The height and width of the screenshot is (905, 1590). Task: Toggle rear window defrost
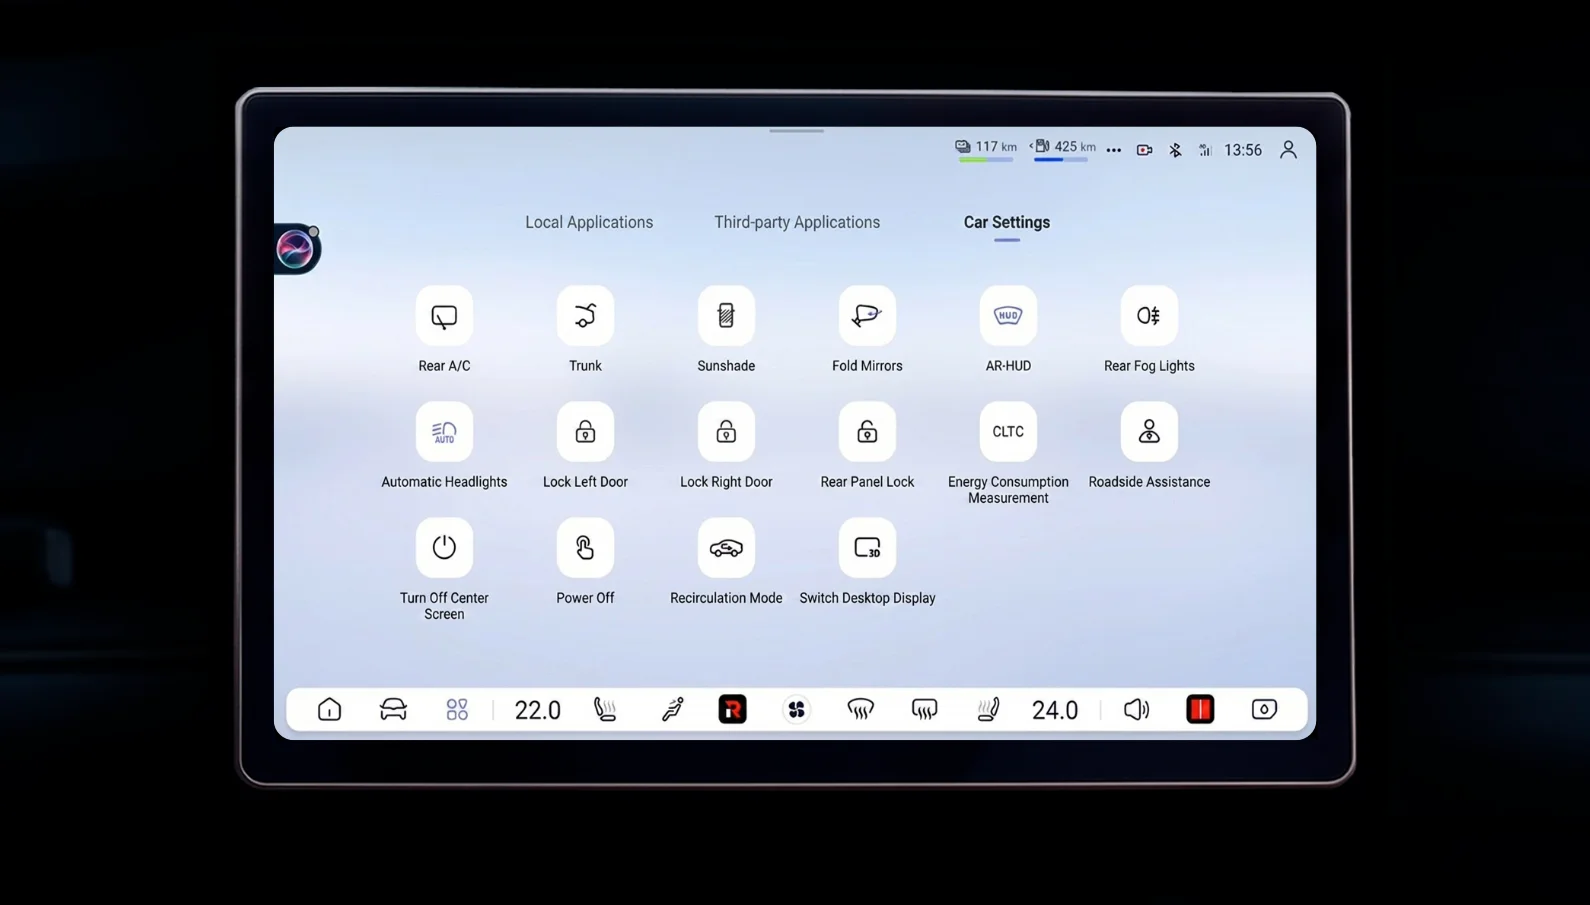(924, 710)
